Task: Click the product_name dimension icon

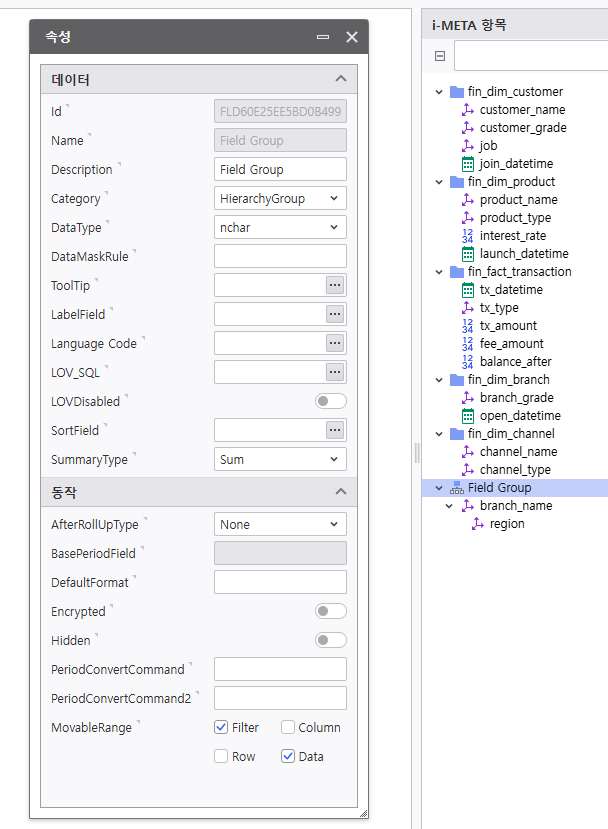Action: pyautogui.click(x=468, y=200)
